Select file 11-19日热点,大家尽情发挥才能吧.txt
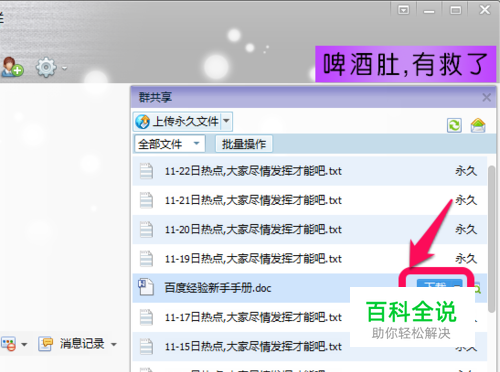Image resolution: width=500 pixels, height=372 pixels. (310, 259)
